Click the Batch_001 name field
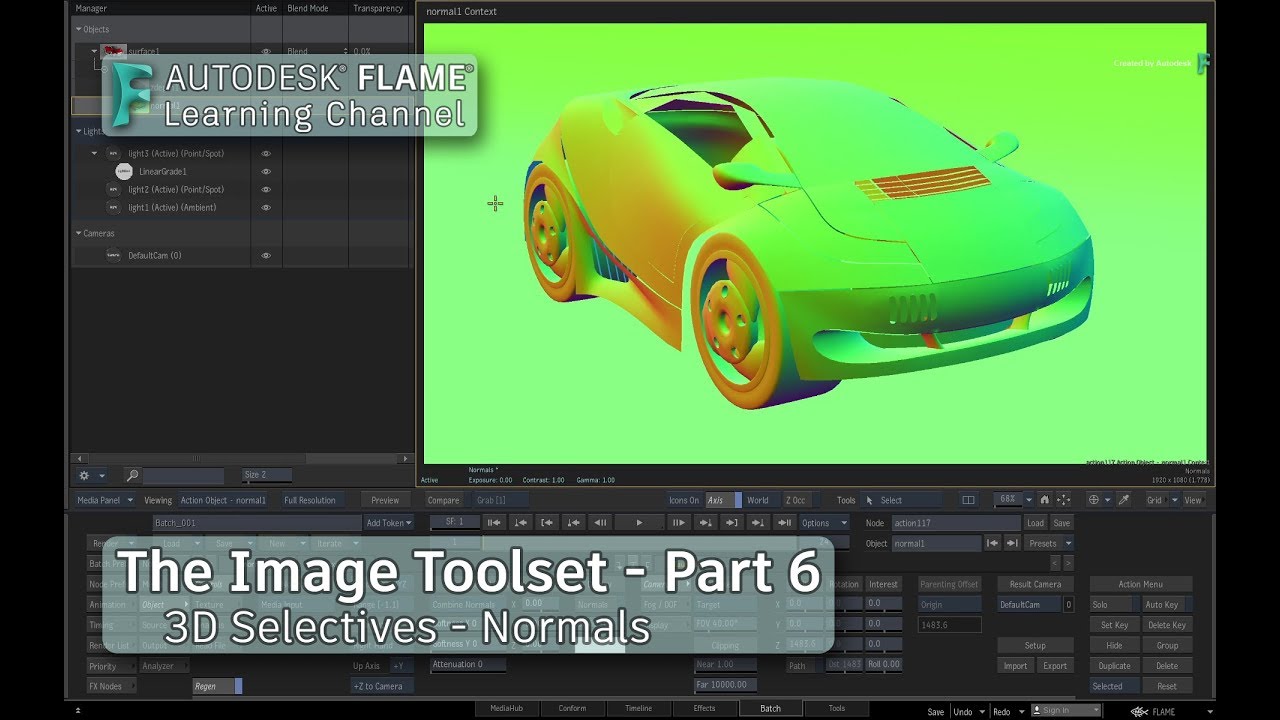This screenshot has height=720, width=1280. 257,522
